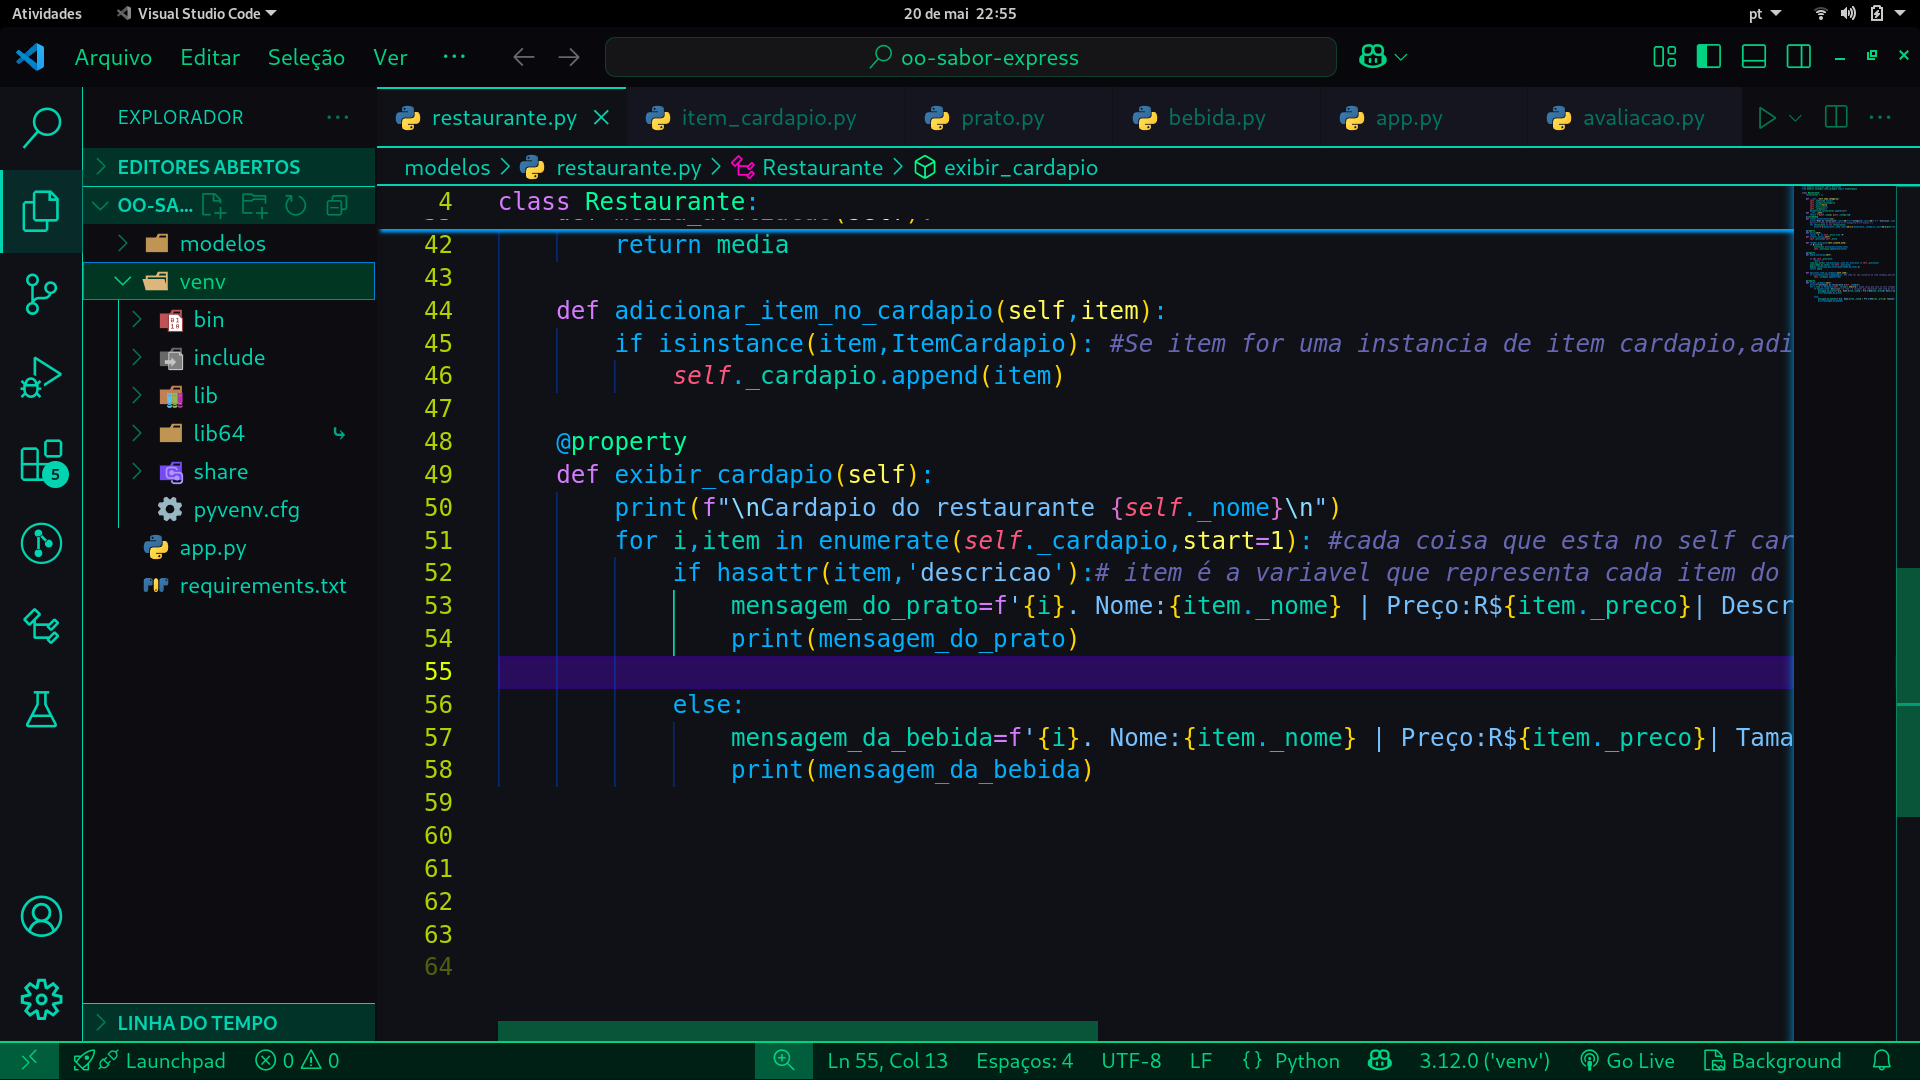Select interpreter 3.12.0 ('venv')
This screenshot has width=1920, height=1080.
tap(1484, 1060)
